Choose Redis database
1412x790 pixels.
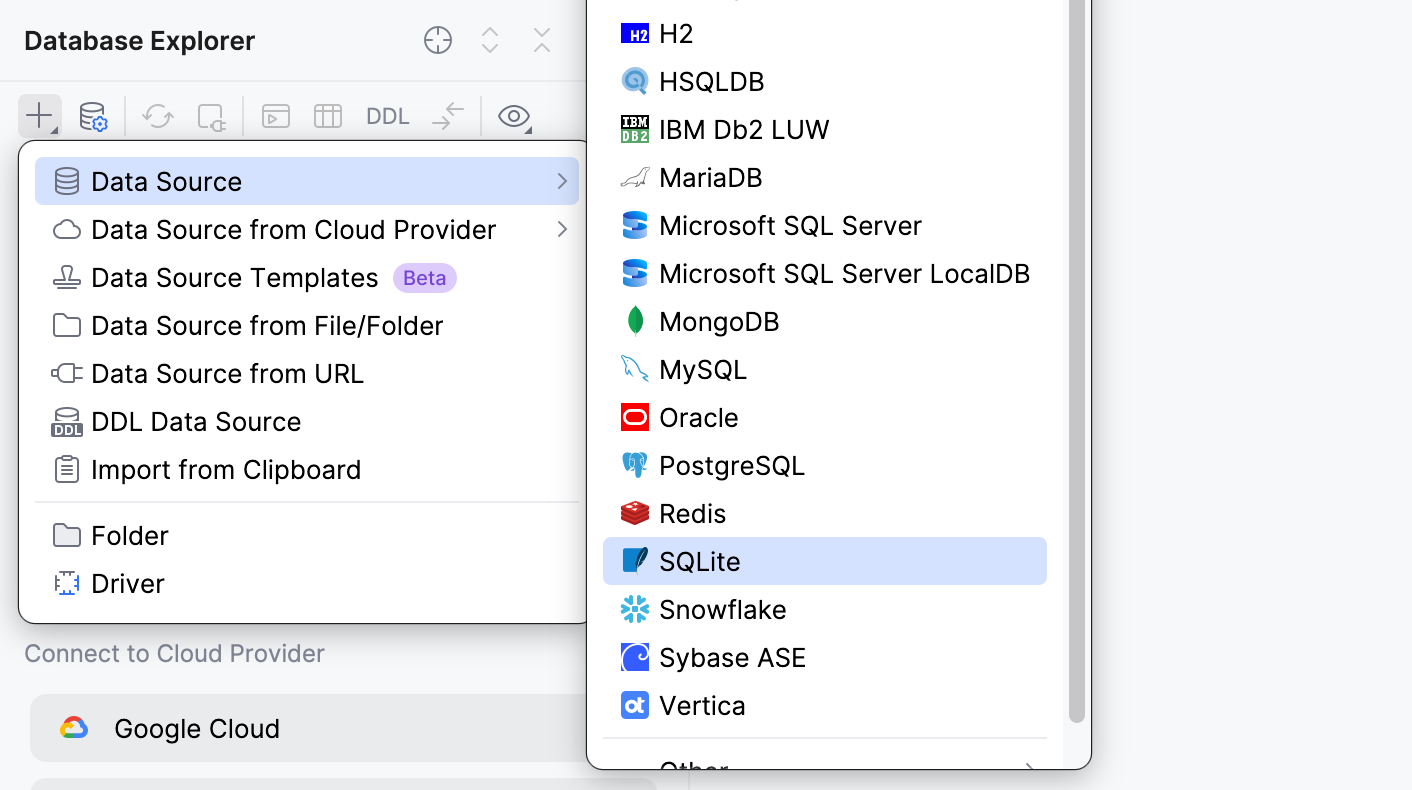(825, 513)
